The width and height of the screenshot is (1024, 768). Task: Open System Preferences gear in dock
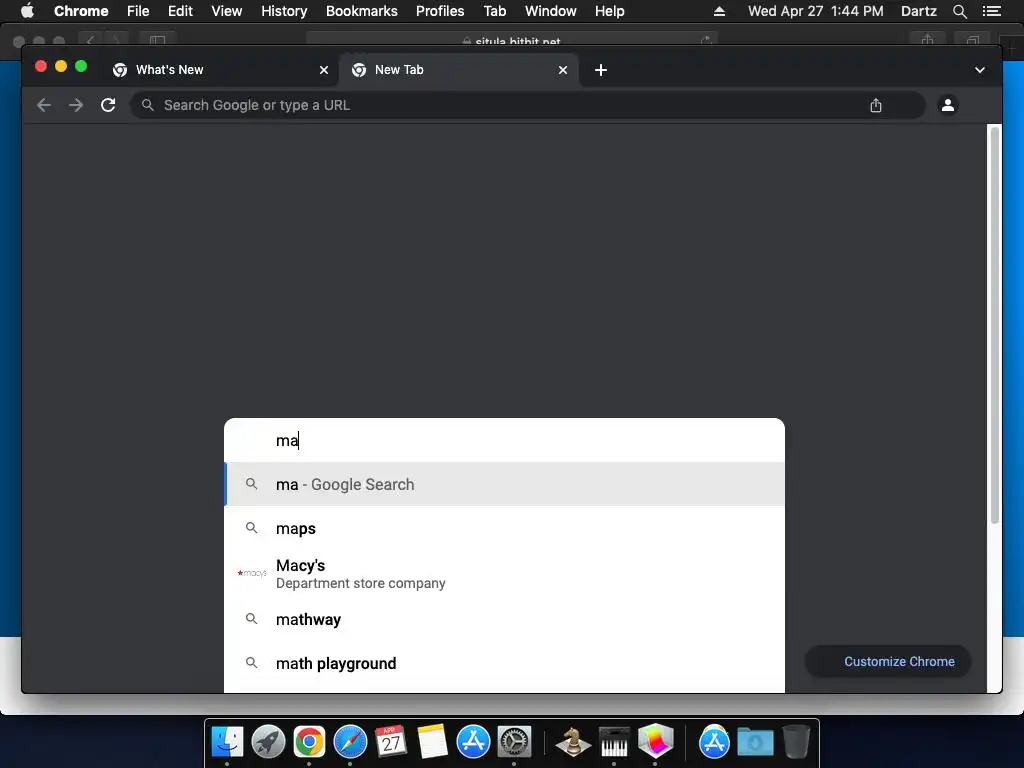pos(514,742)
